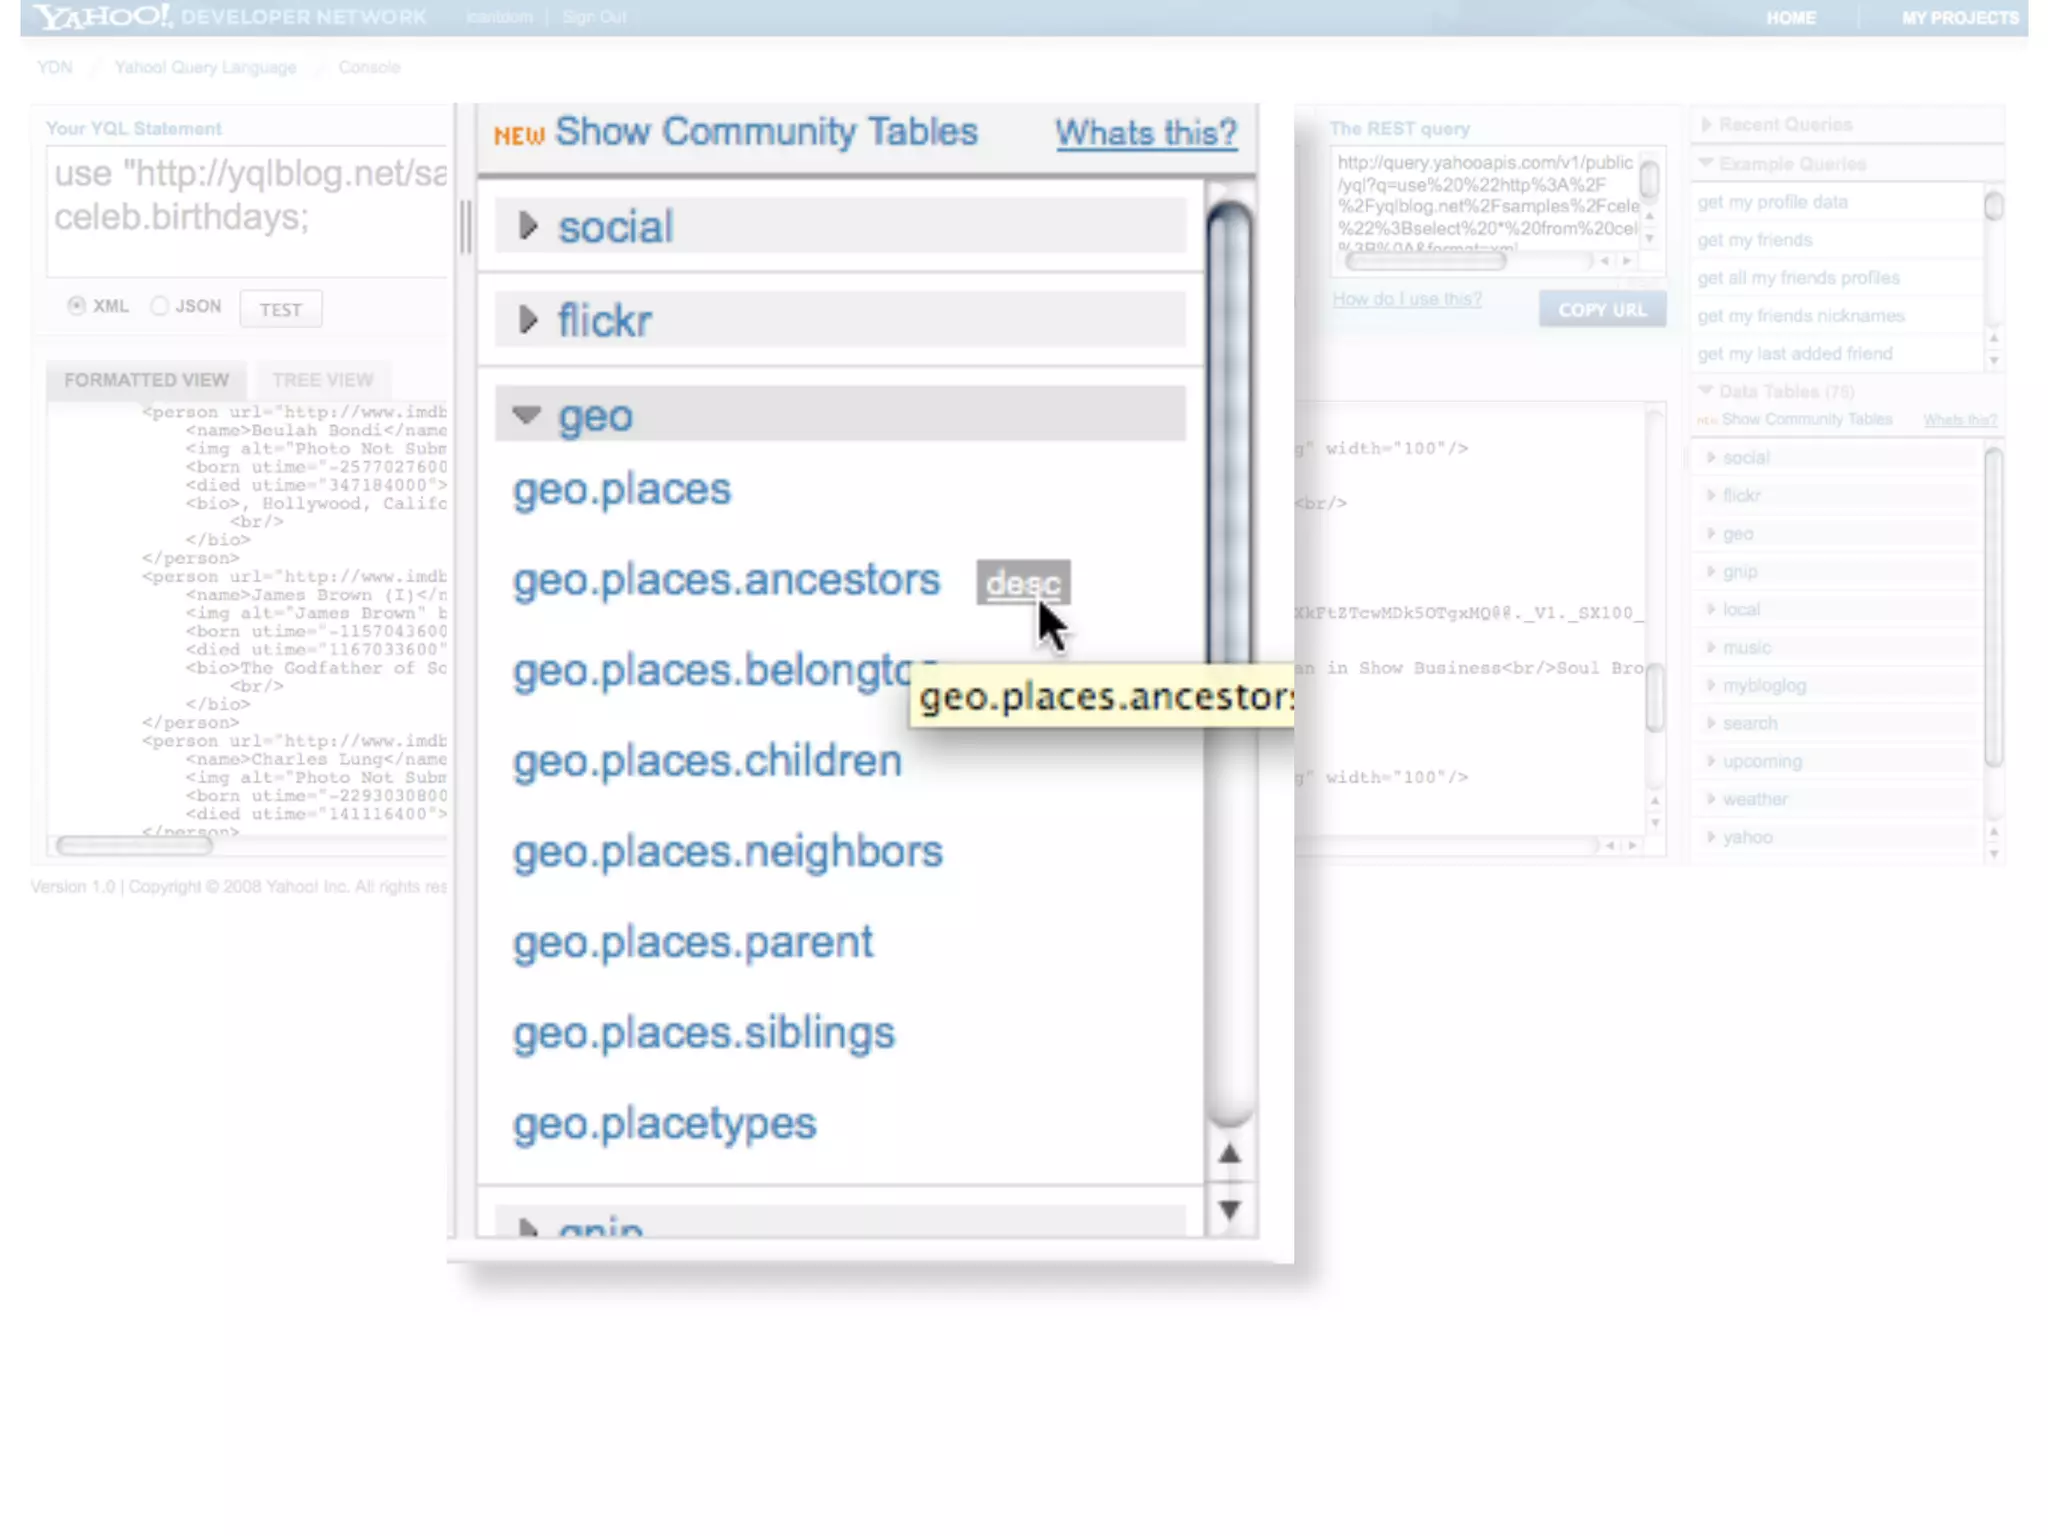This screenshot has height=1536, width=2048.
Task: Click the zoomed scrollbar down arrow
Action: point(1230,1210)
